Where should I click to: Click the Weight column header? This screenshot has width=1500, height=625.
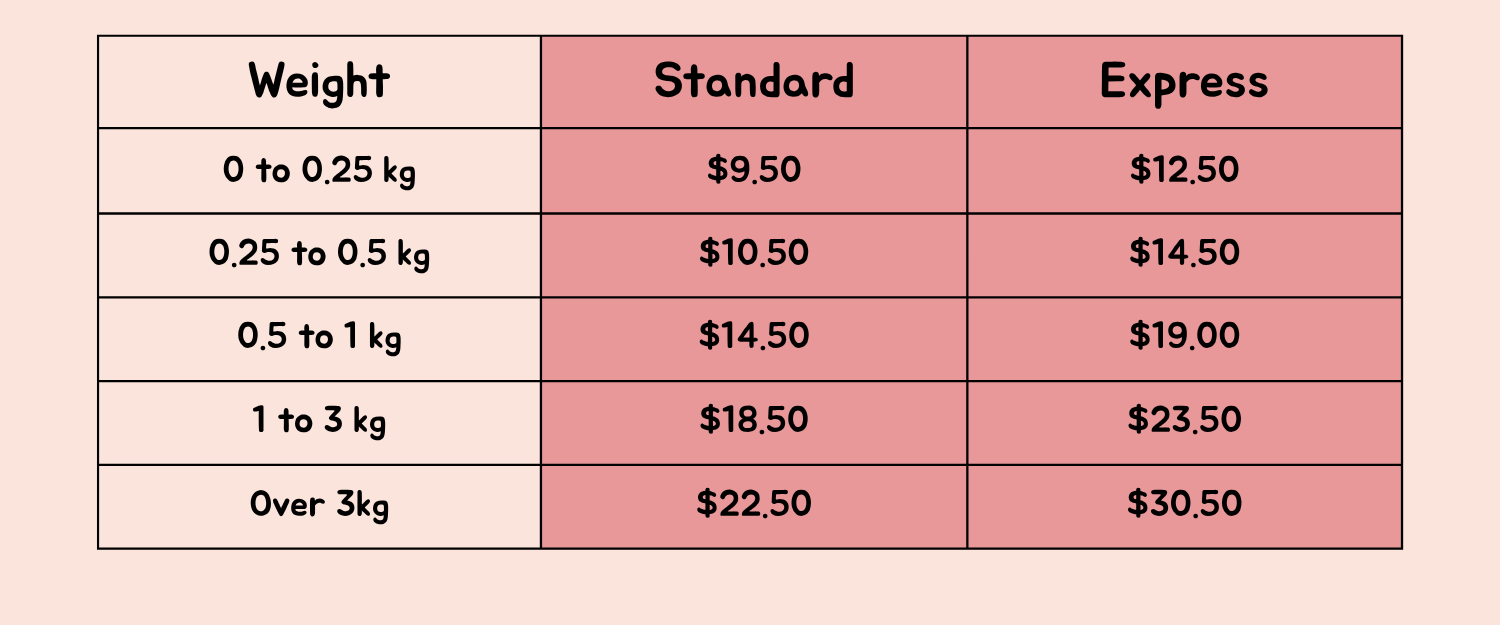click(319, 82)
